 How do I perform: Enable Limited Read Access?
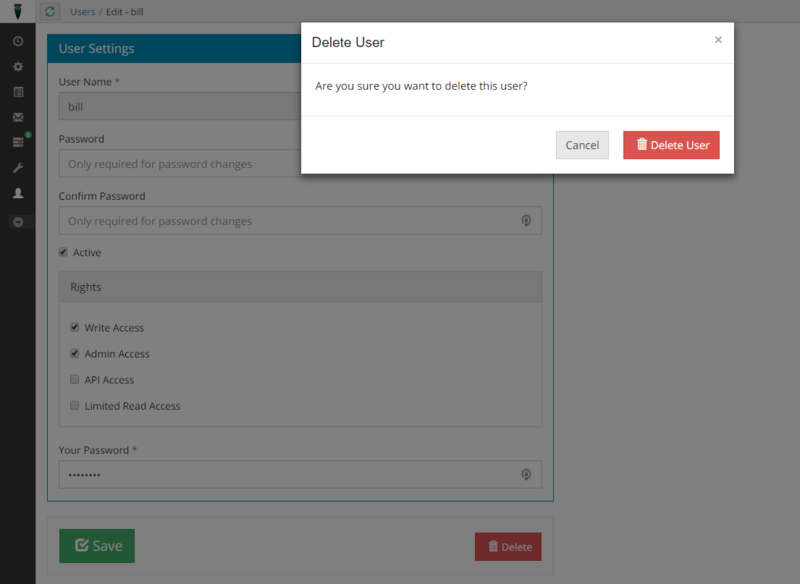click(x=74, y=405)
